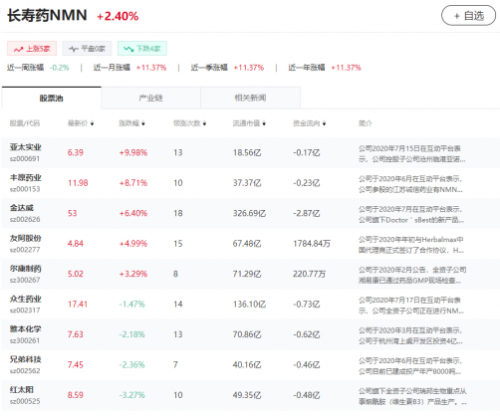The image size is (500, 416).
Task: Click the 亚太实业 company description text
Action: point(412,153)
